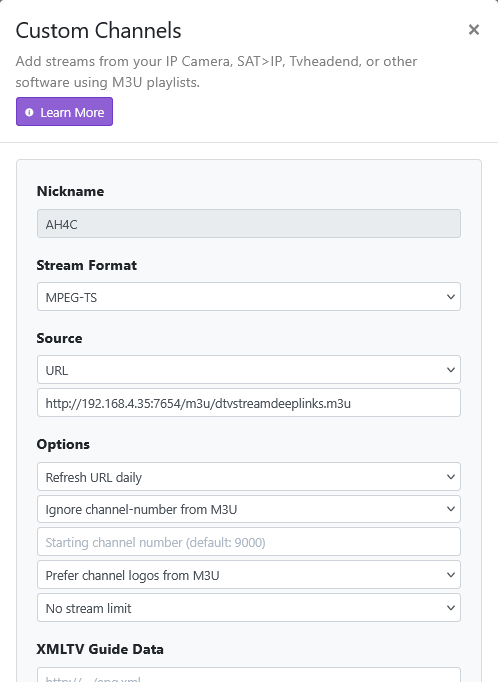Click the XMLTV Guide Data heading
498x682 pixels.
100,649
